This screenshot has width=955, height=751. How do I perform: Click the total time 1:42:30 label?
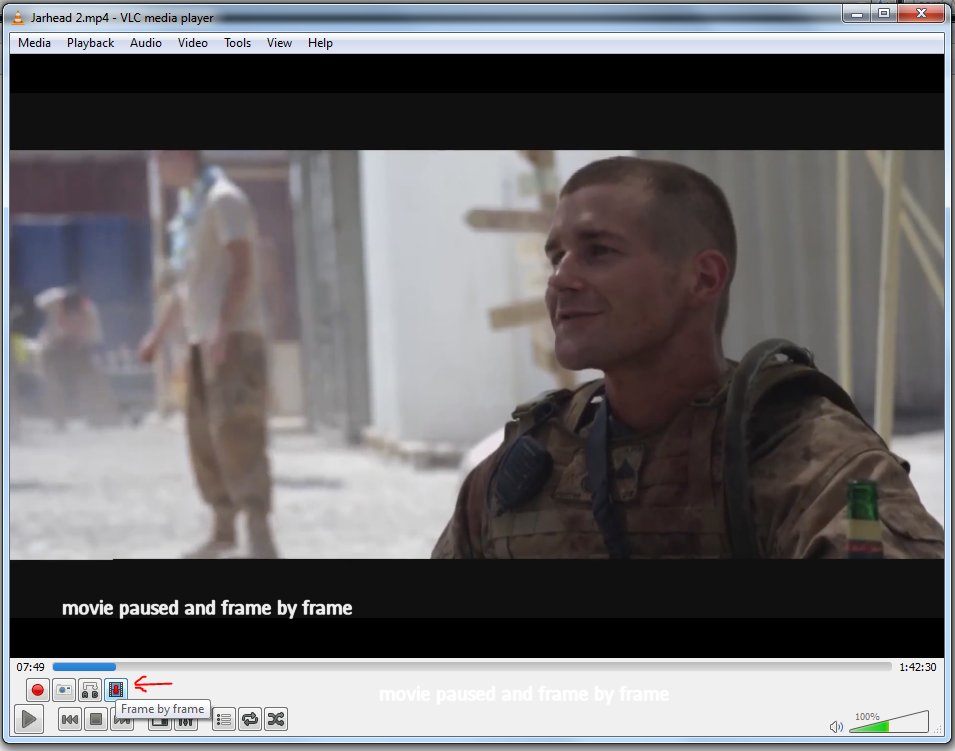pos(917,667)
